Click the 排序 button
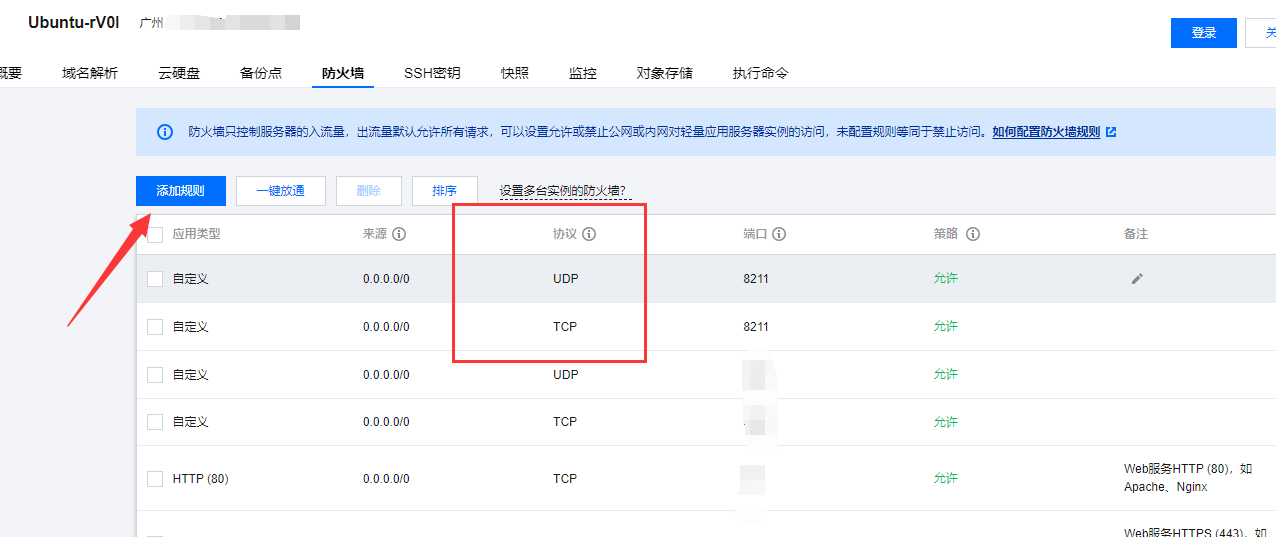The image size is (1276, 537). pyautogui.click(x=444, y=191)
